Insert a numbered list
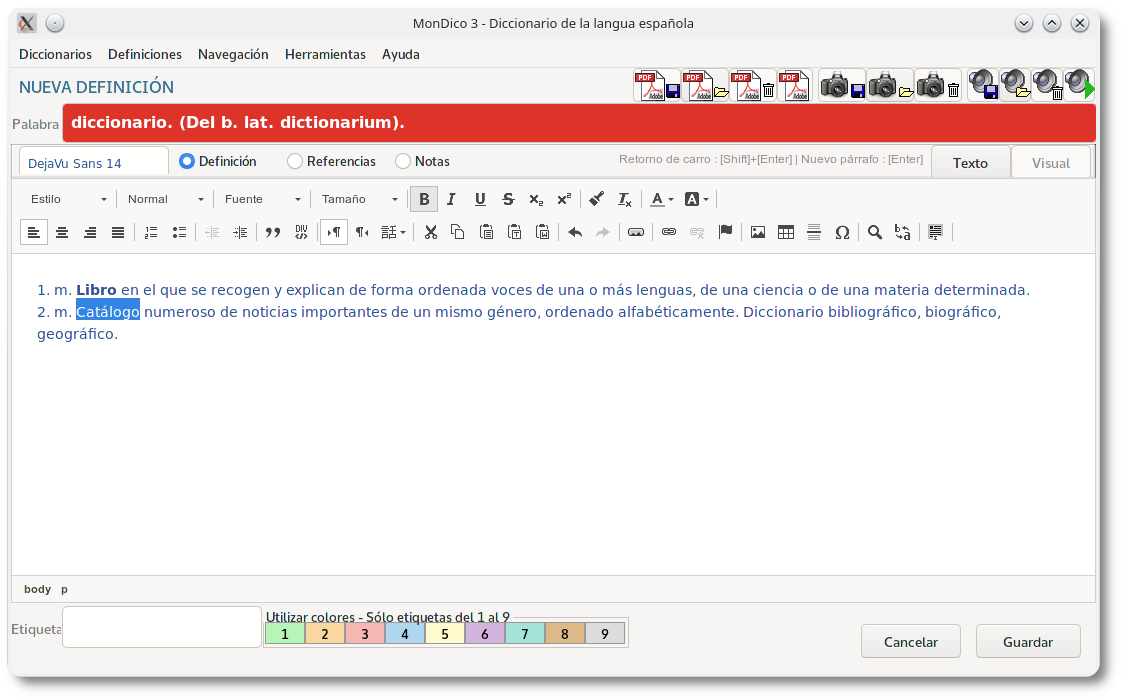 point(150,232)
